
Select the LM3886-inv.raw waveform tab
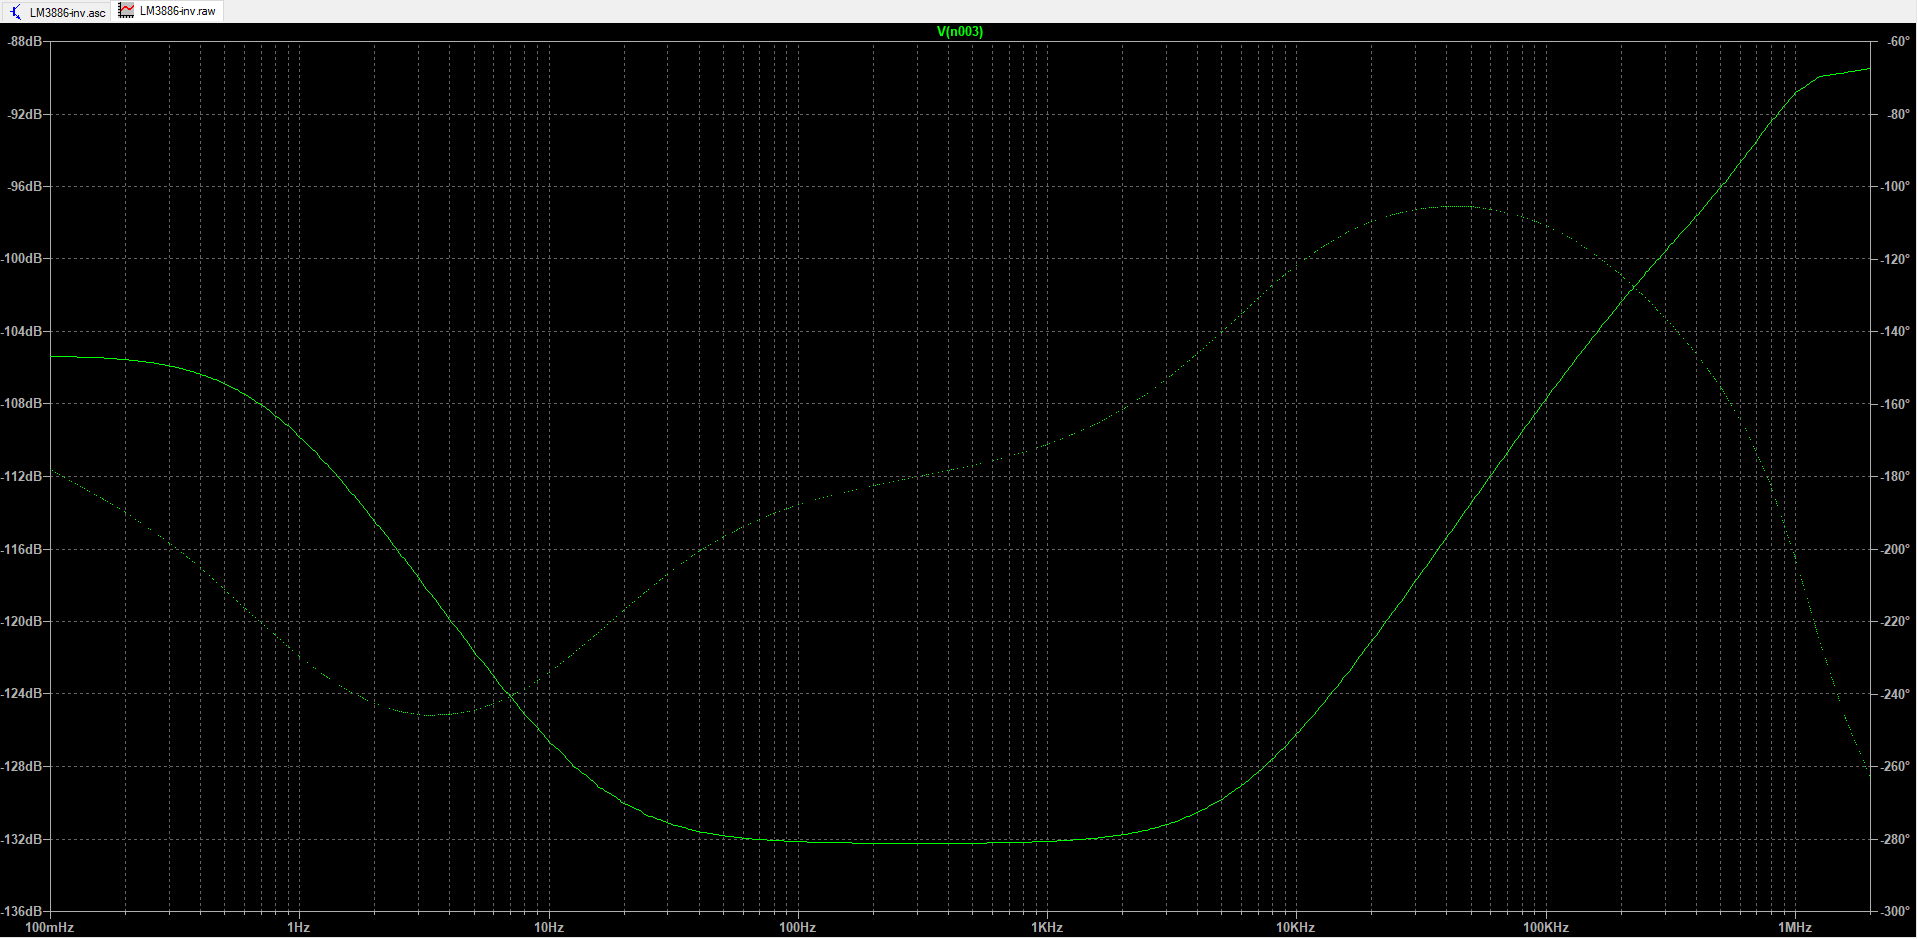click(168, 11)
